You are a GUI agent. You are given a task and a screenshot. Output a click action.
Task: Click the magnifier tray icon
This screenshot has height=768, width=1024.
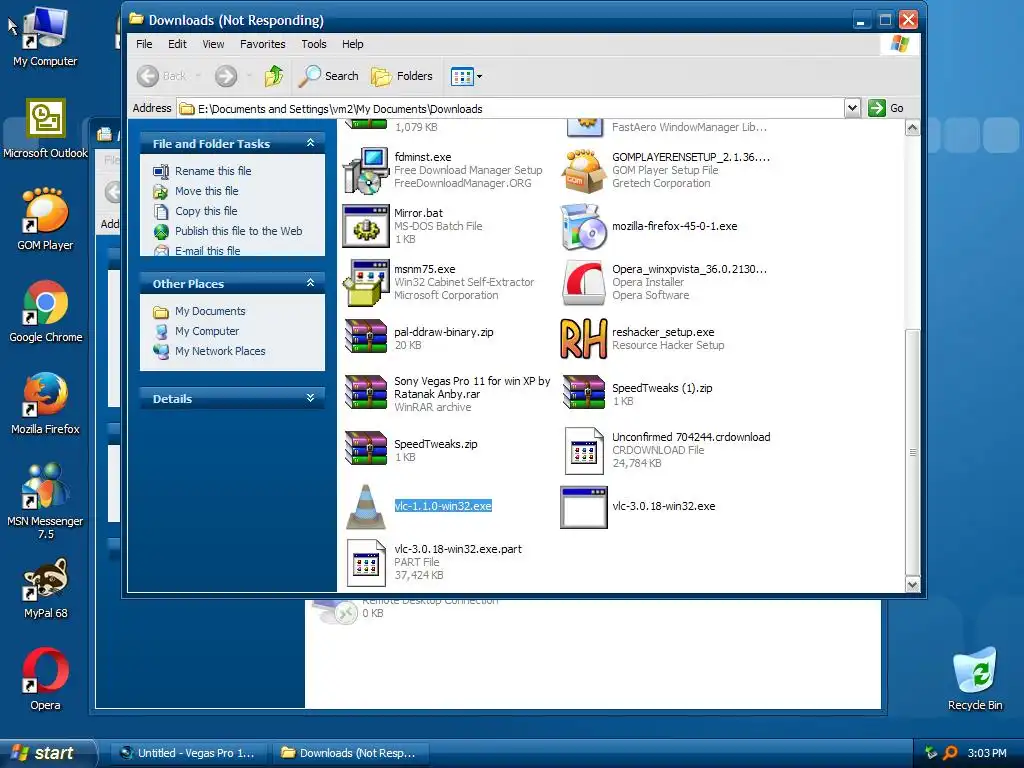950,753
